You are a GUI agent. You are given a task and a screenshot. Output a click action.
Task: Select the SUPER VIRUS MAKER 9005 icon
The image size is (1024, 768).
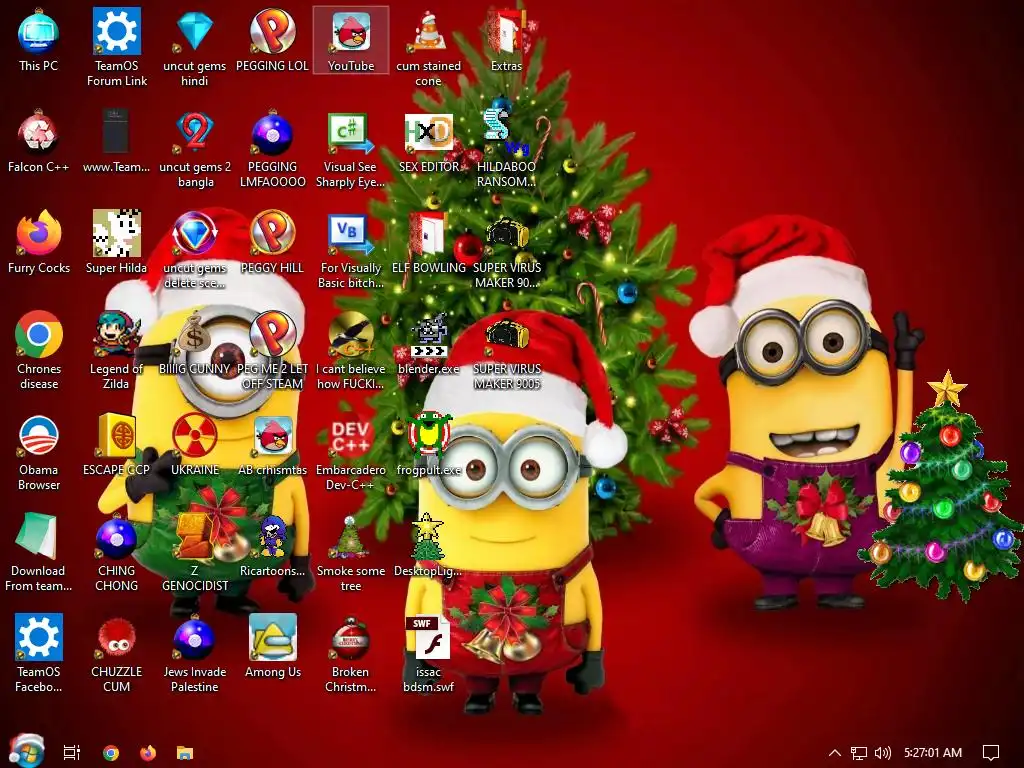506,351
